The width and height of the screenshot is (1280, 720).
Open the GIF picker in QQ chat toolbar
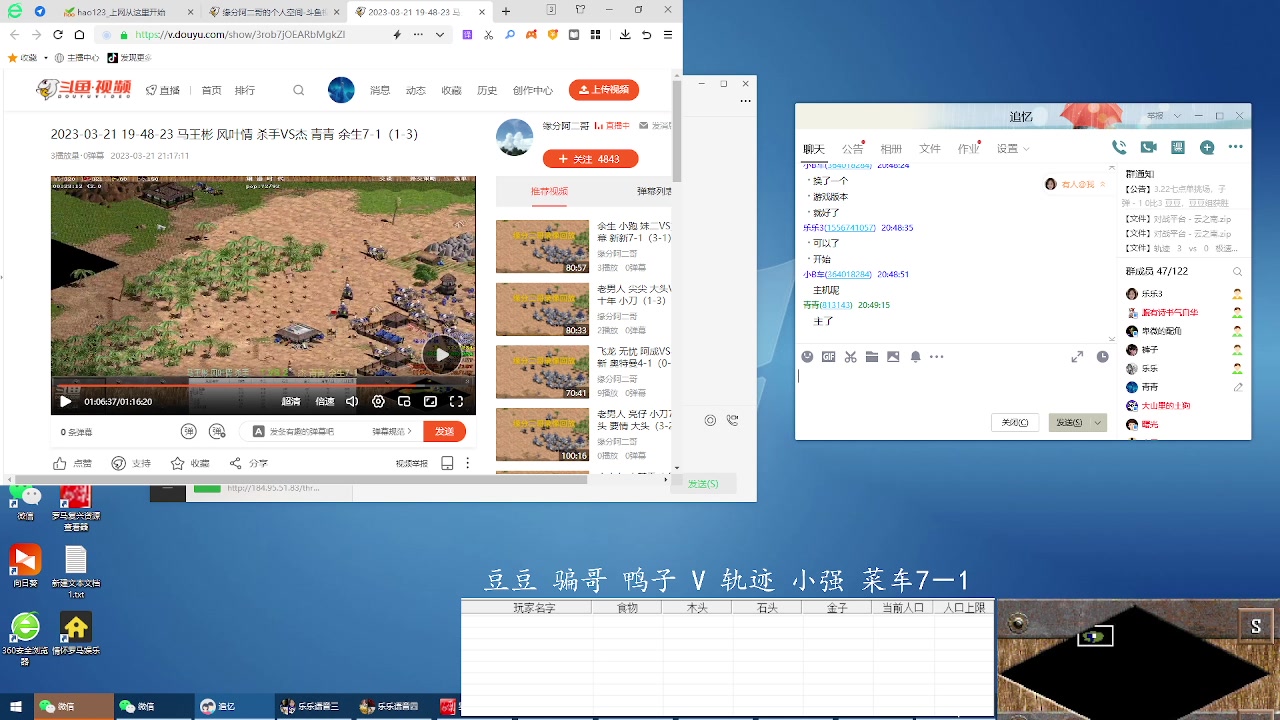point(828,357)
